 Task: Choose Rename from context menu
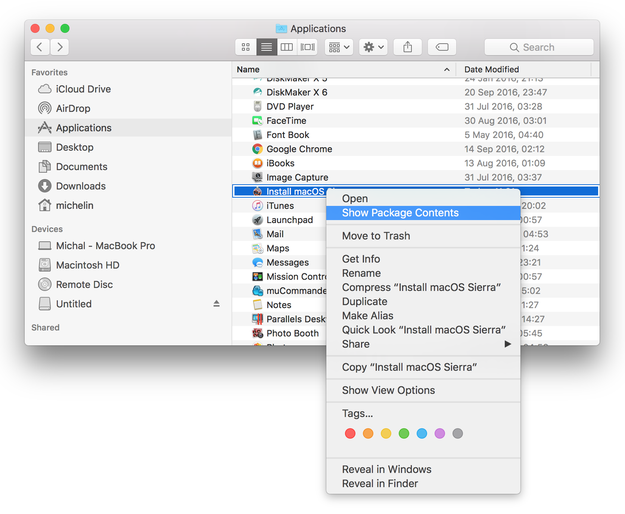click(x=423, y=273)
